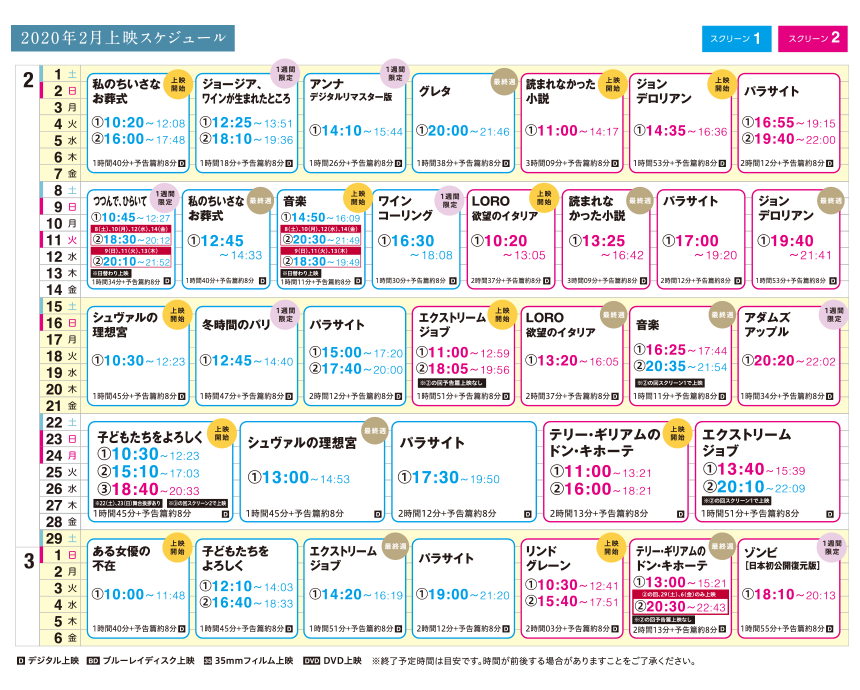The width and height of the screenshot is (860, 690).
Task: Select the 冬時間のパリ movie title
Action: point(236,325)
